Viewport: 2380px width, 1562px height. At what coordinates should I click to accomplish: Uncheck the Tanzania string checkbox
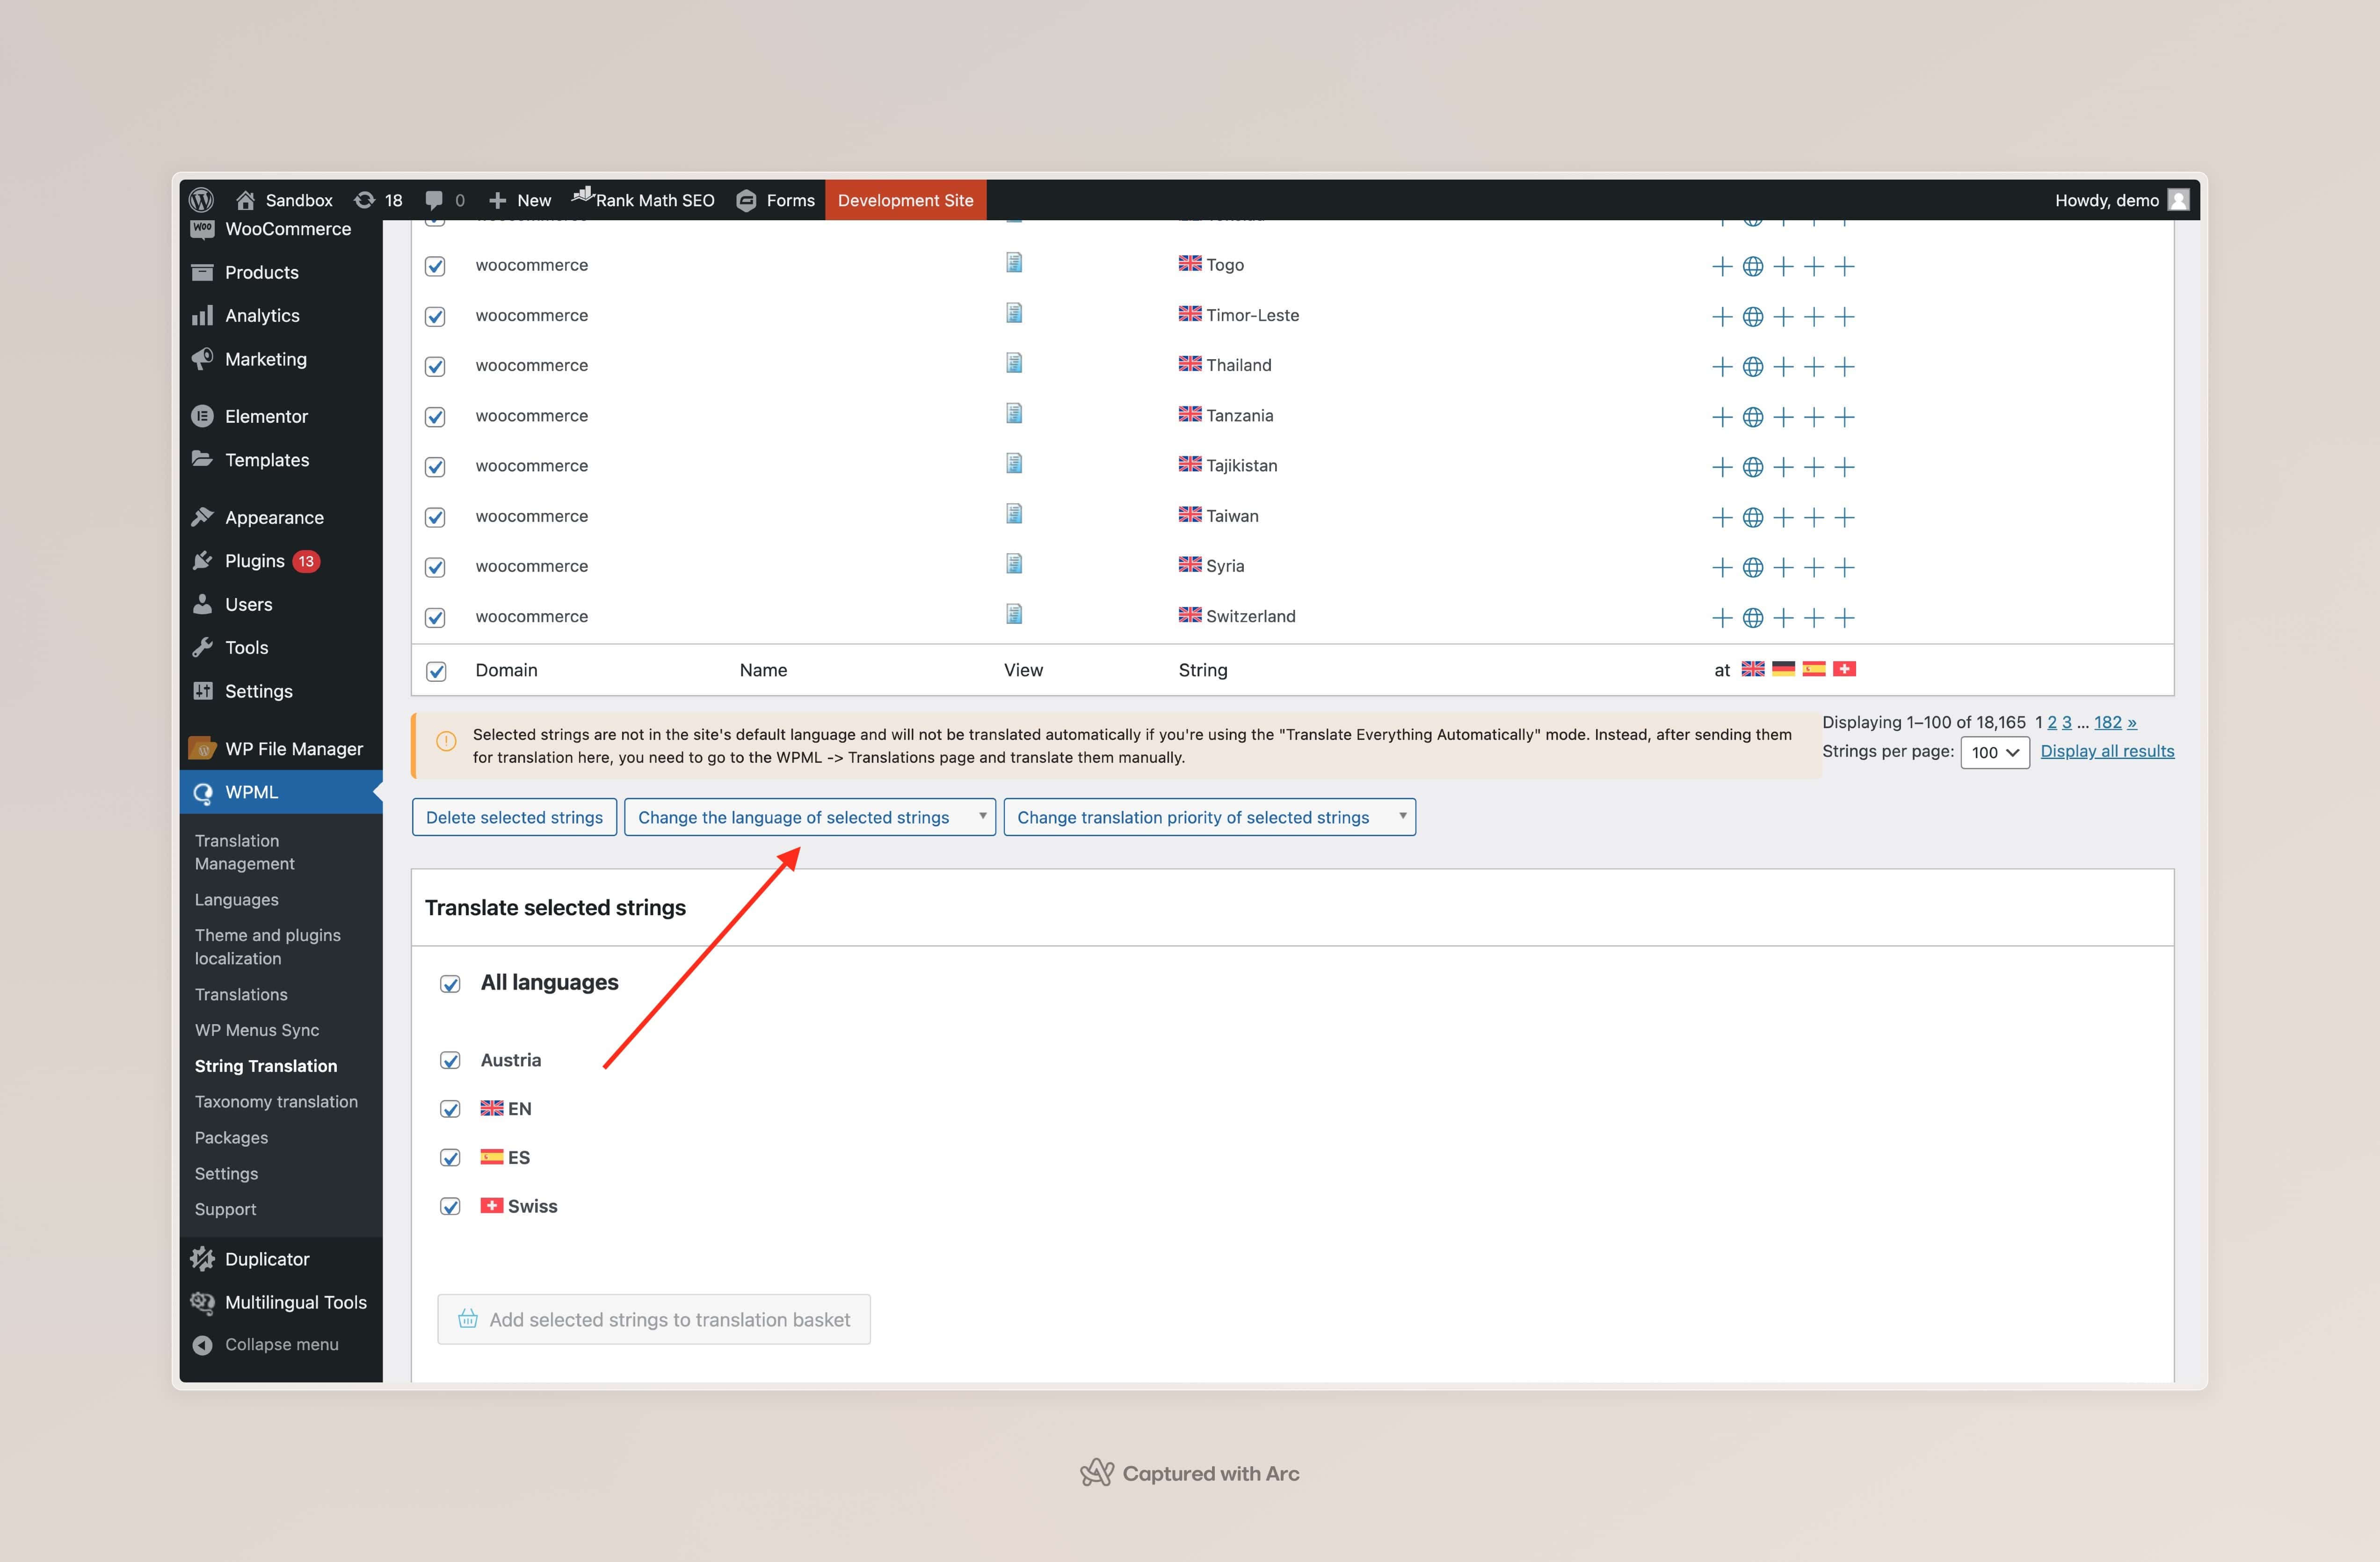pyautogui.click(x=435, y=417)
